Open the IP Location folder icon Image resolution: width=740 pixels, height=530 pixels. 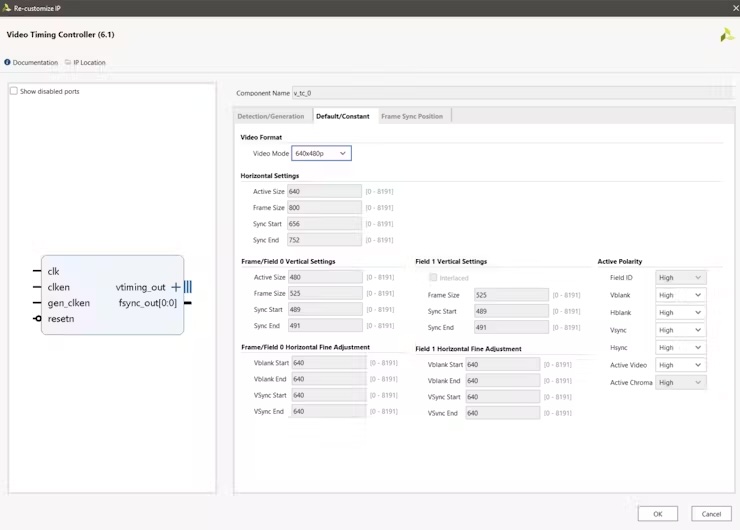[68, 62]
